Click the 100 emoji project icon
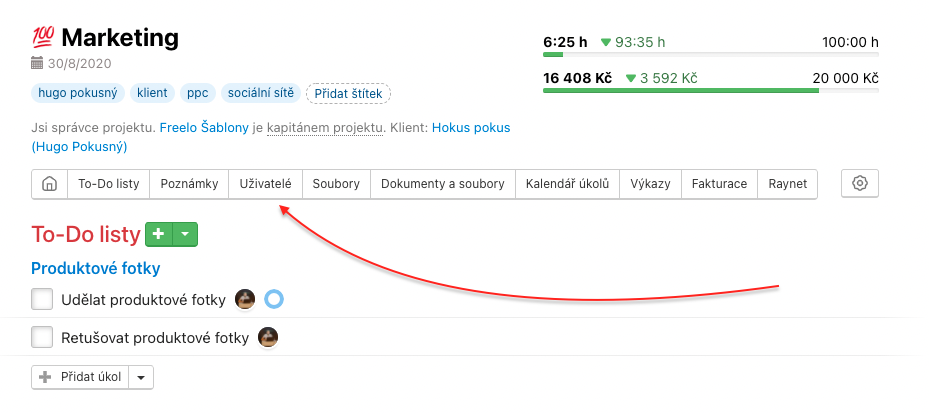The height and width of the screenshot is (414, 929). [x=43, y=38]
